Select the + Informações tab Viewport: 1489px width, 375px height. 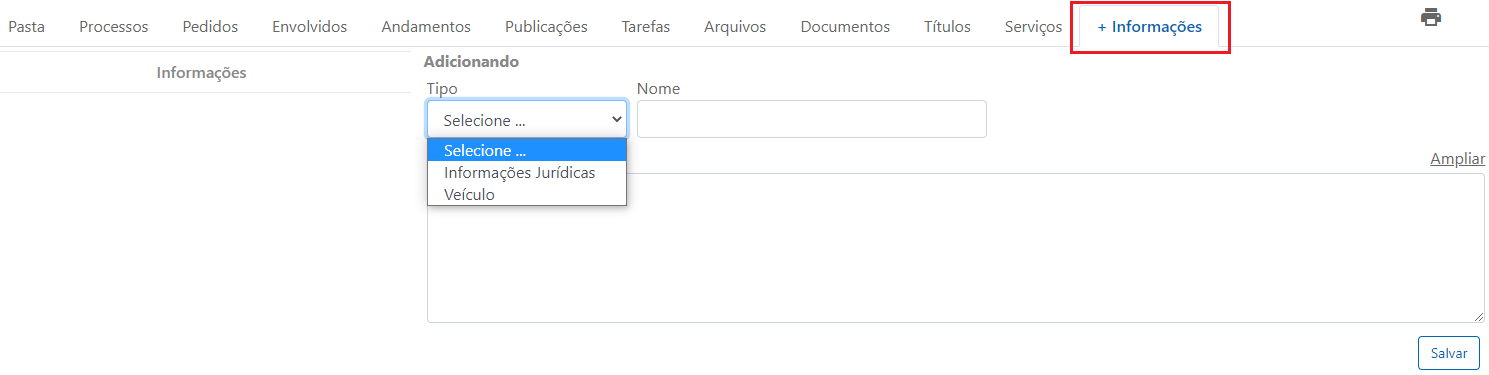click(x=1150, y=27)
